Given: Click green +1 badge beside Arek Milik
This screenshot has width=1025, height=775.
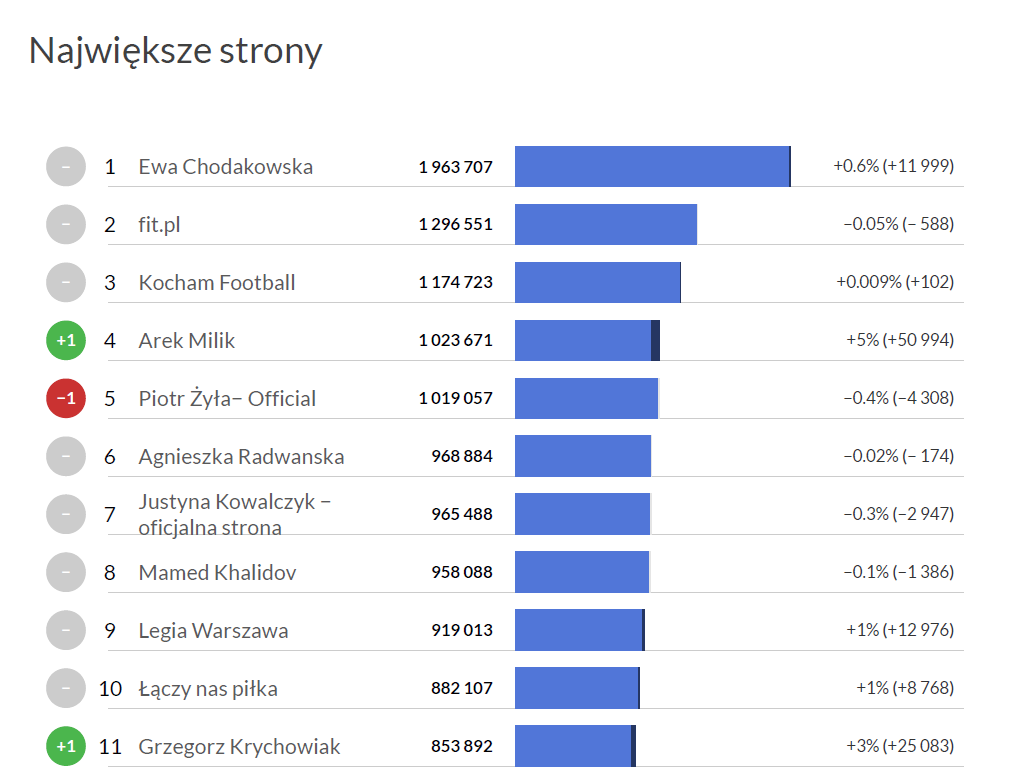Looking at the screenshot, I should coord(66,341).
